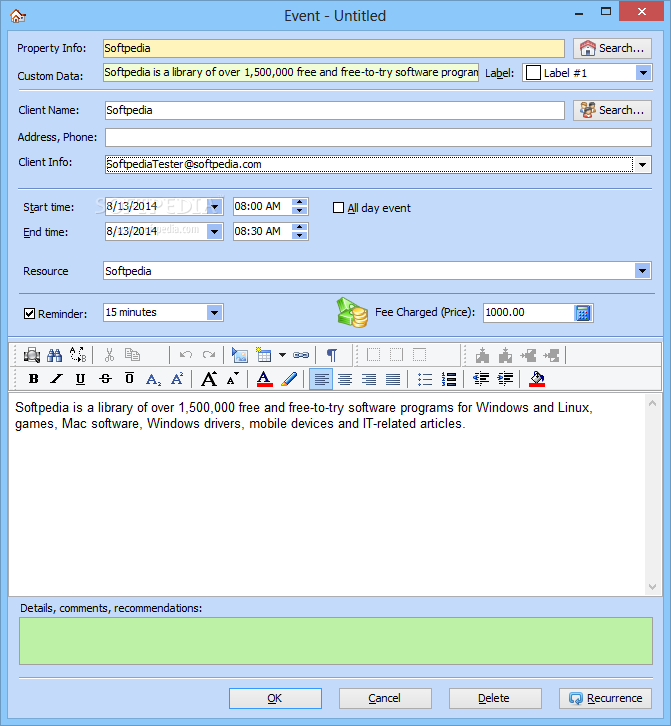The width and height of the screenshot is (671, 726).
Task: Click the scissors cut icon
Action: [x=109, y=355]
